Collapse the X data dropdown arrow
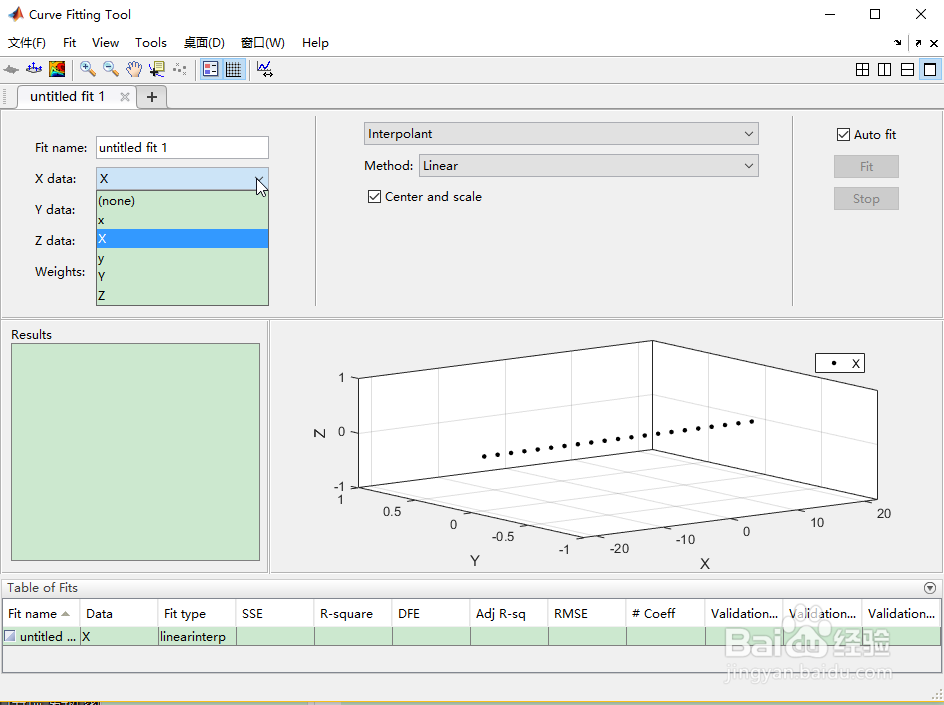Screen dimensions: 944x705 click(x=259, y=179)
